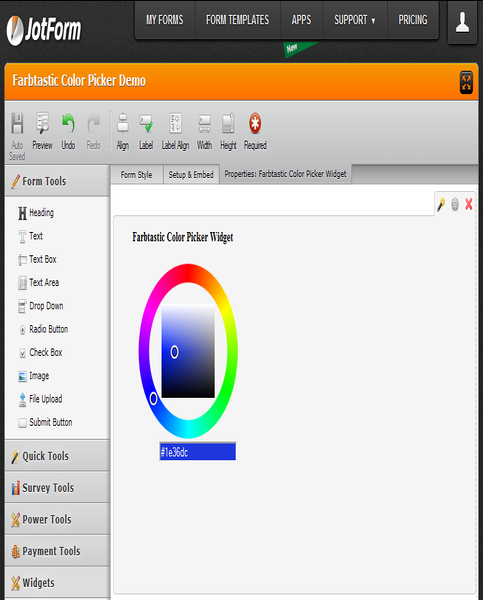Open Form Templates page

(237, 20)
